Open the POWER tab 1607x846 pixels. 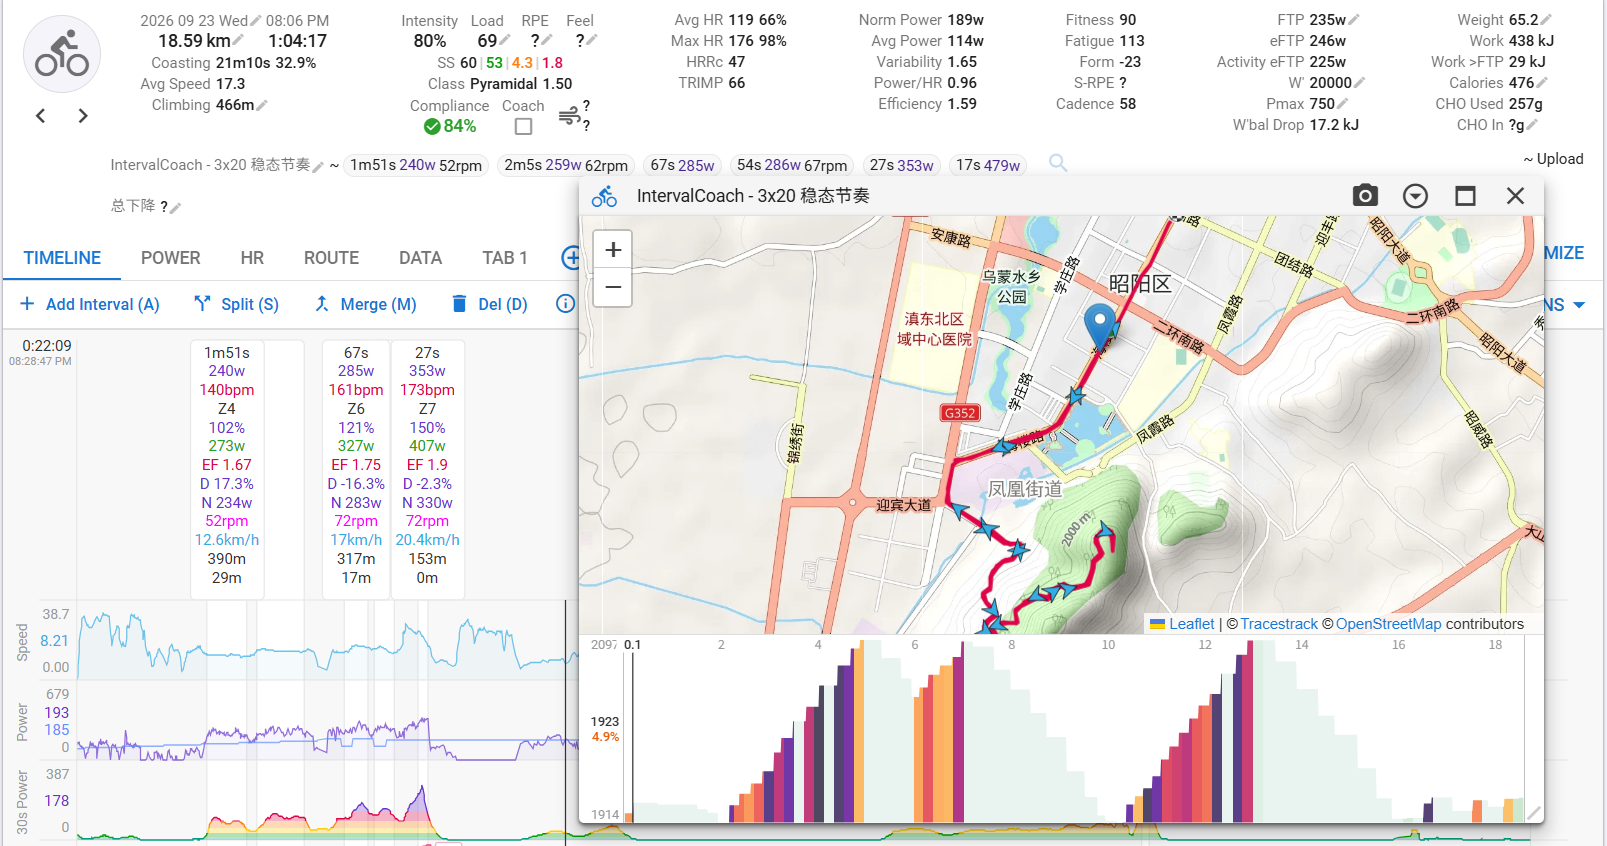click(x=170, y=258)
